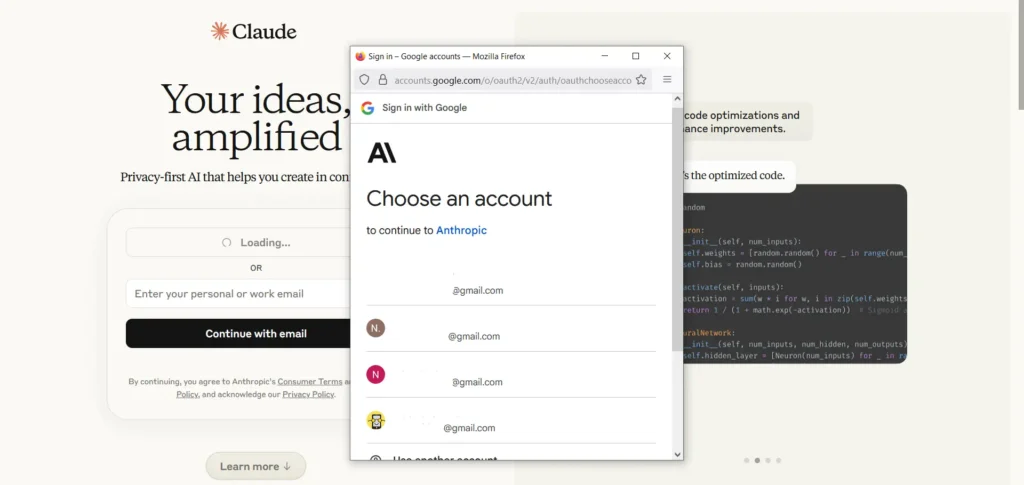The height and width of the screenshot is (485, 1024).
Task: Open the Privacy Policy link
Action: tap(308, 394)
